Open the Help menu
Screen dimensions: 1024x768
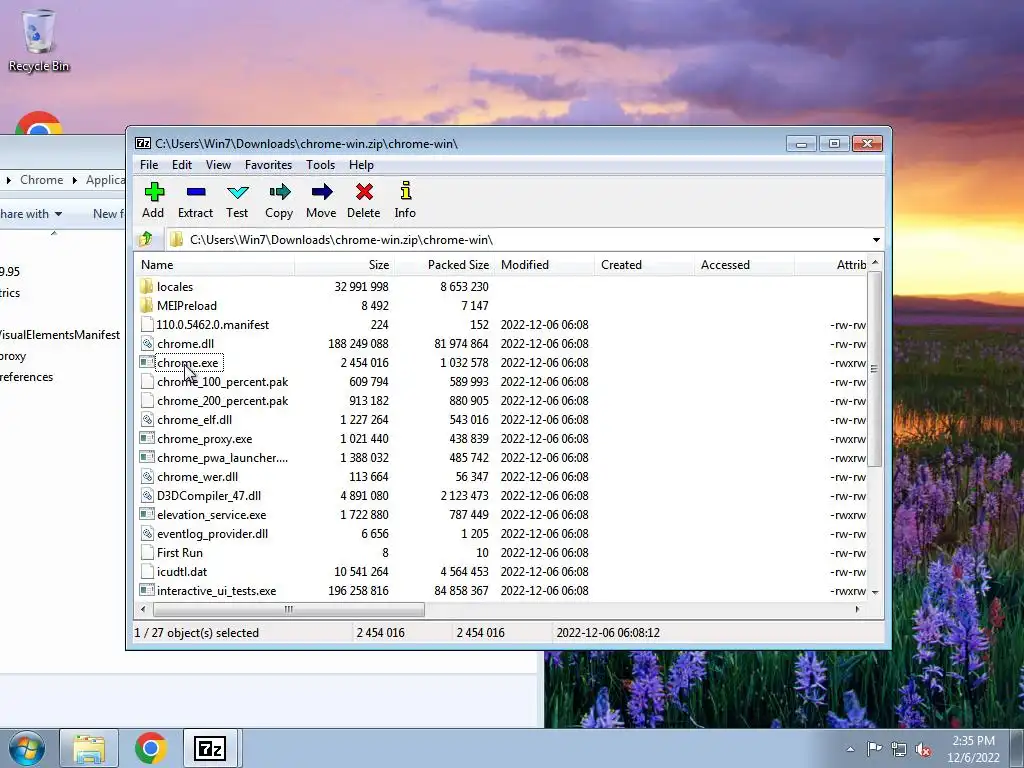tap(361, 165)
